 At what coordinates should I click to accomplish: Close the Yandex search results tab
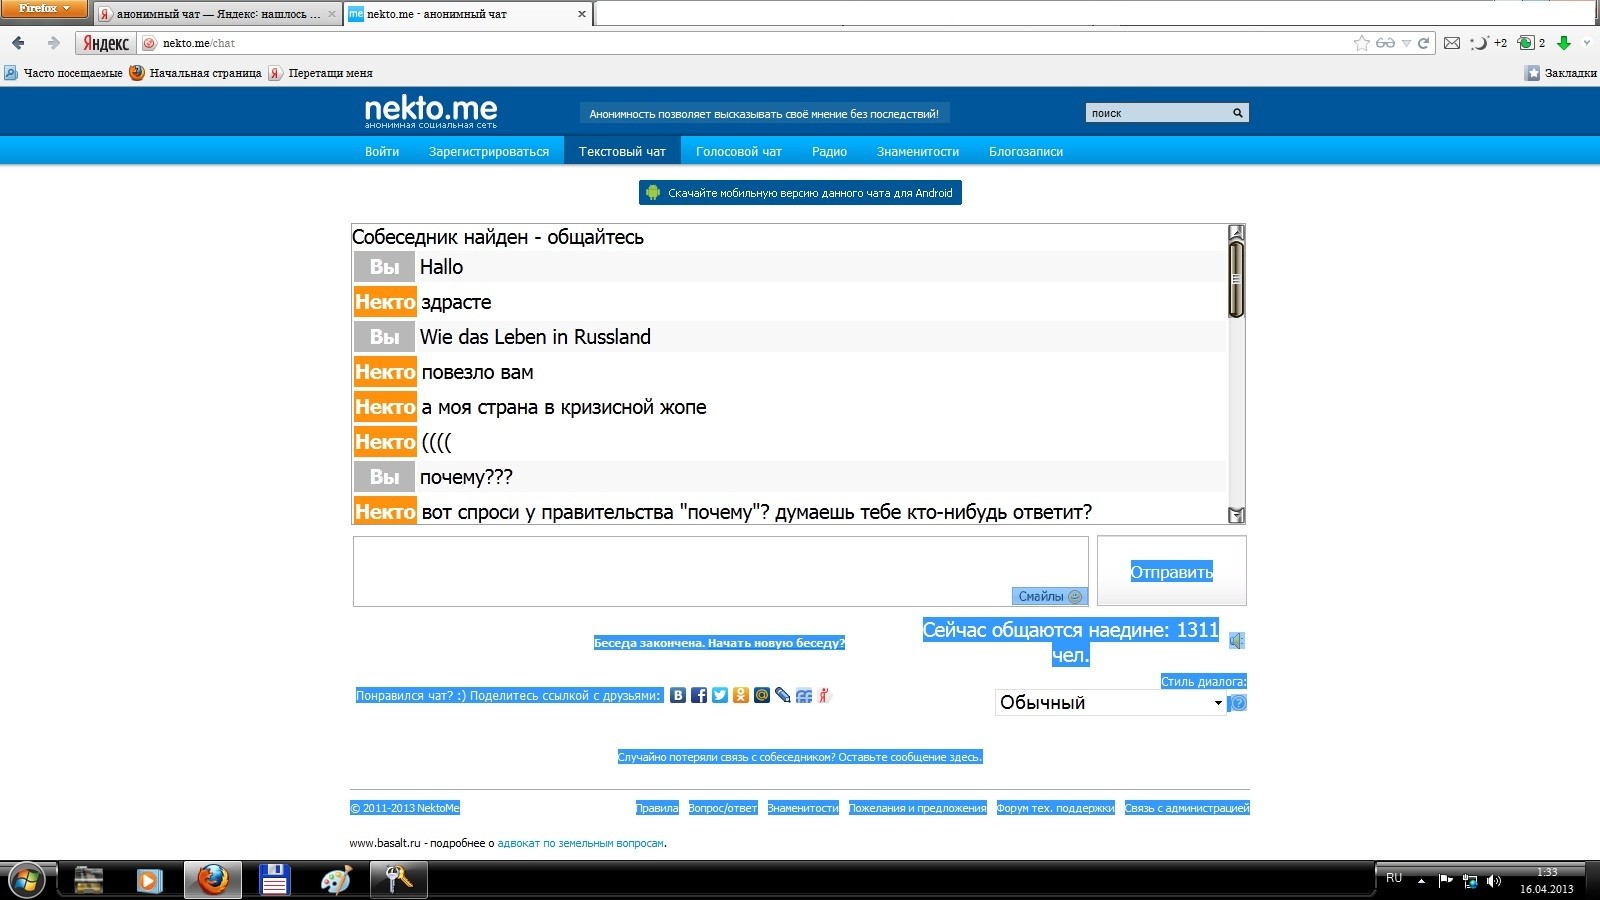(332, 14)
